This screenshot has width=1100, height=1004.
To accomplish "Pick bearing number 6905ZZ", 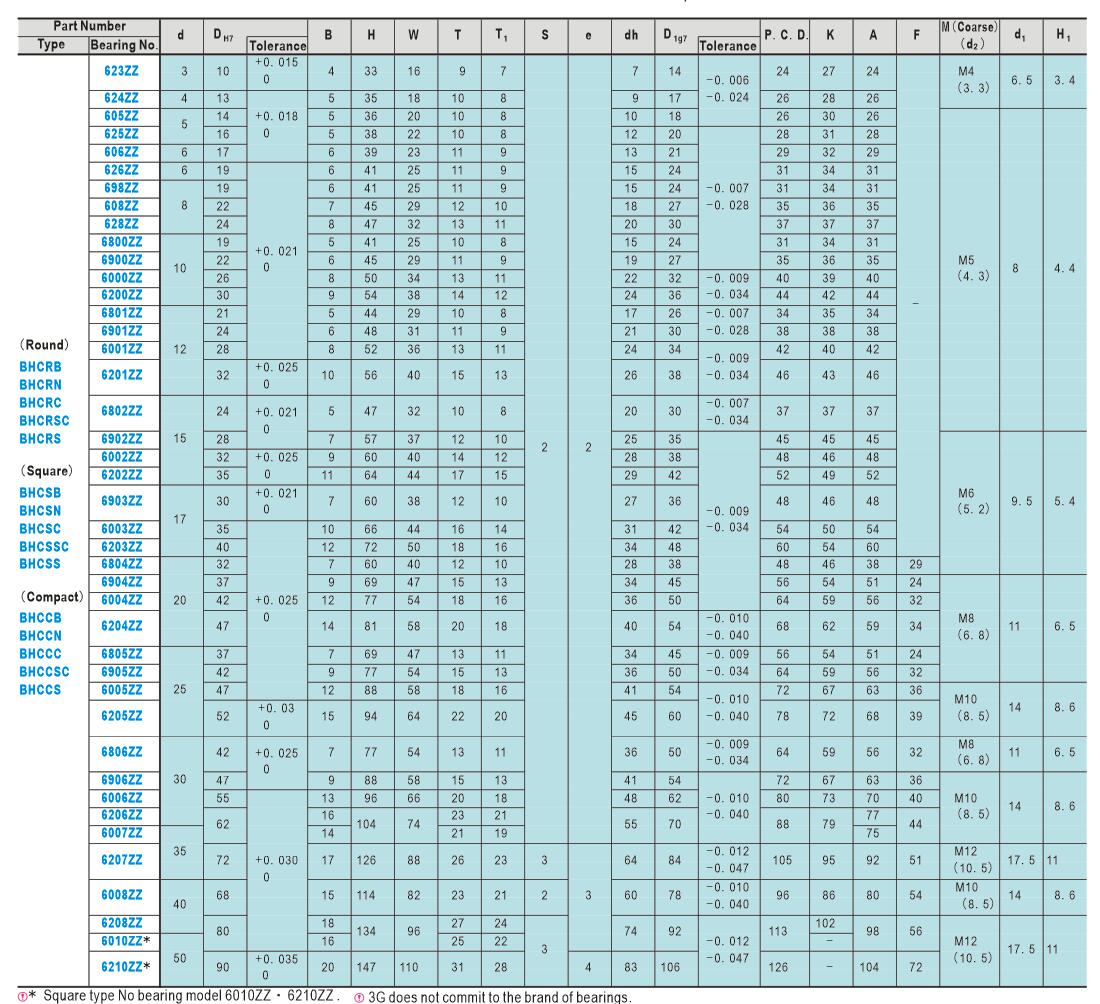I will [121, 672].
